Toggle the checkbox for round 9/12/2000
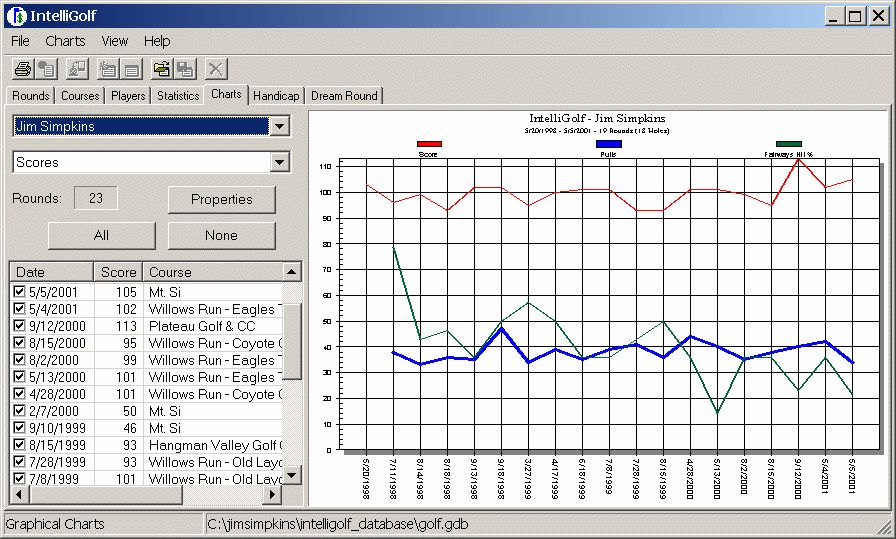This screenshot has width=896, height=539. coord(19,325)
